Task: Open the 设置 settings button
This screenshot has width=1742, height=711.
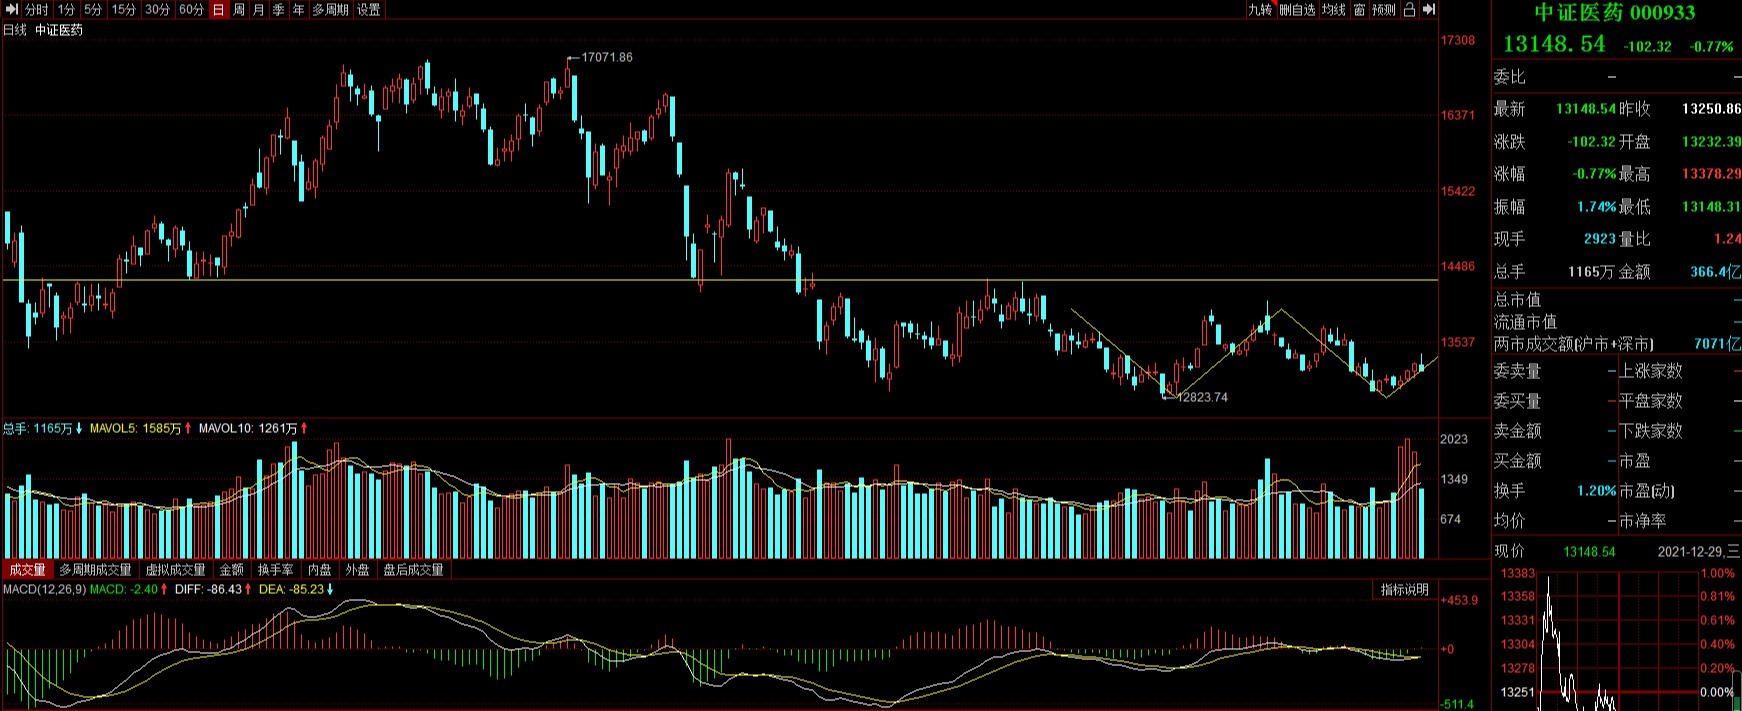Action: (x=369, y=9)
